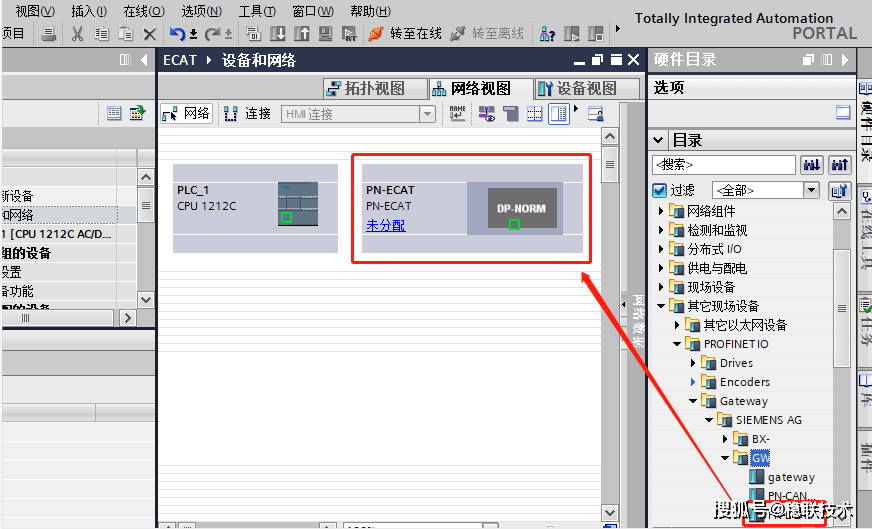Click the Start simulation monitor icon
The height and width of the screenshot is (529, 872).
coord(325,34)
